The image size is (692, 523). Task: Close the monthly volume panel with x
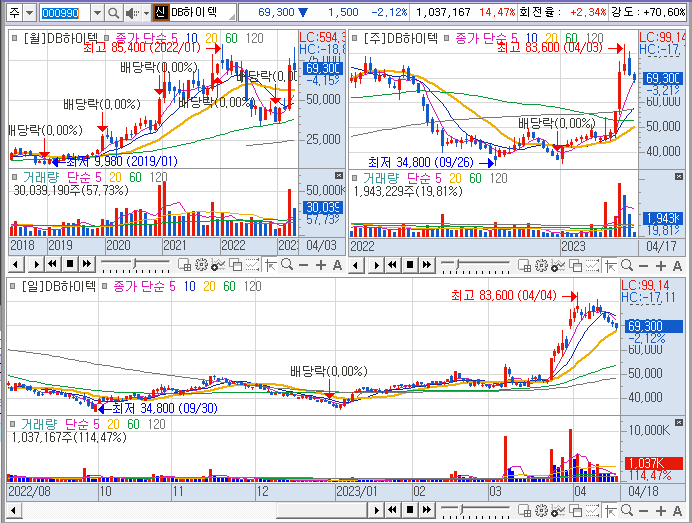click(338, 176)
